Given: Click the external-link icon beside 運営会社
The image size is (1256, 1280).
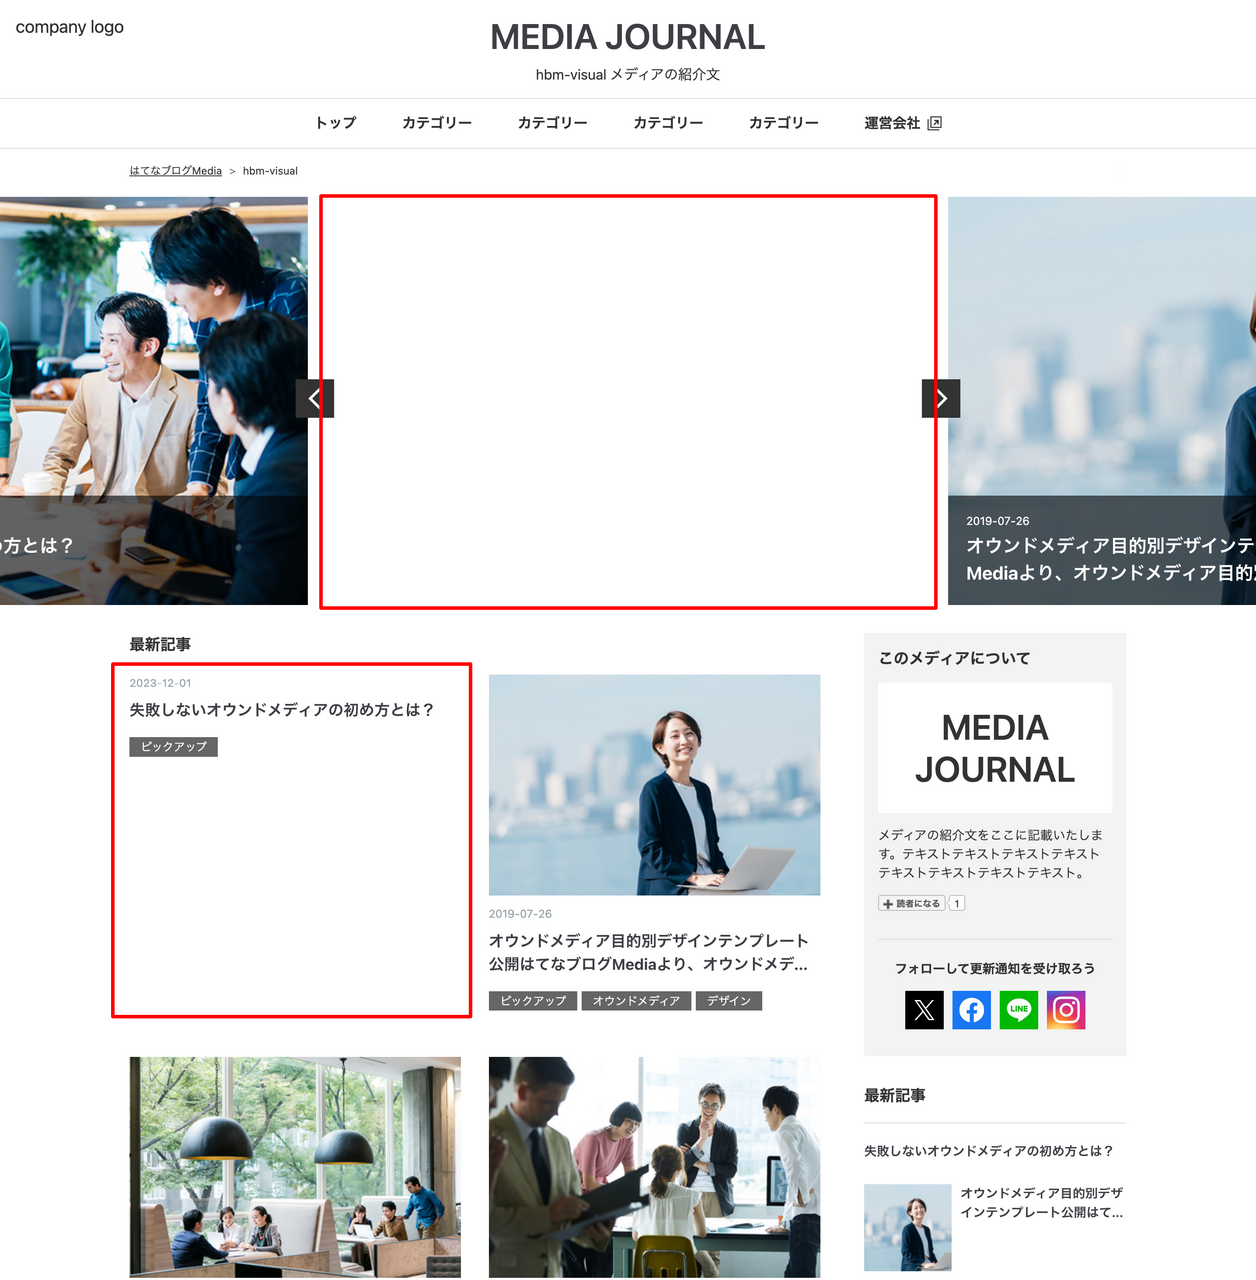Looking at the screenshot, I should (x=934, y=123).
